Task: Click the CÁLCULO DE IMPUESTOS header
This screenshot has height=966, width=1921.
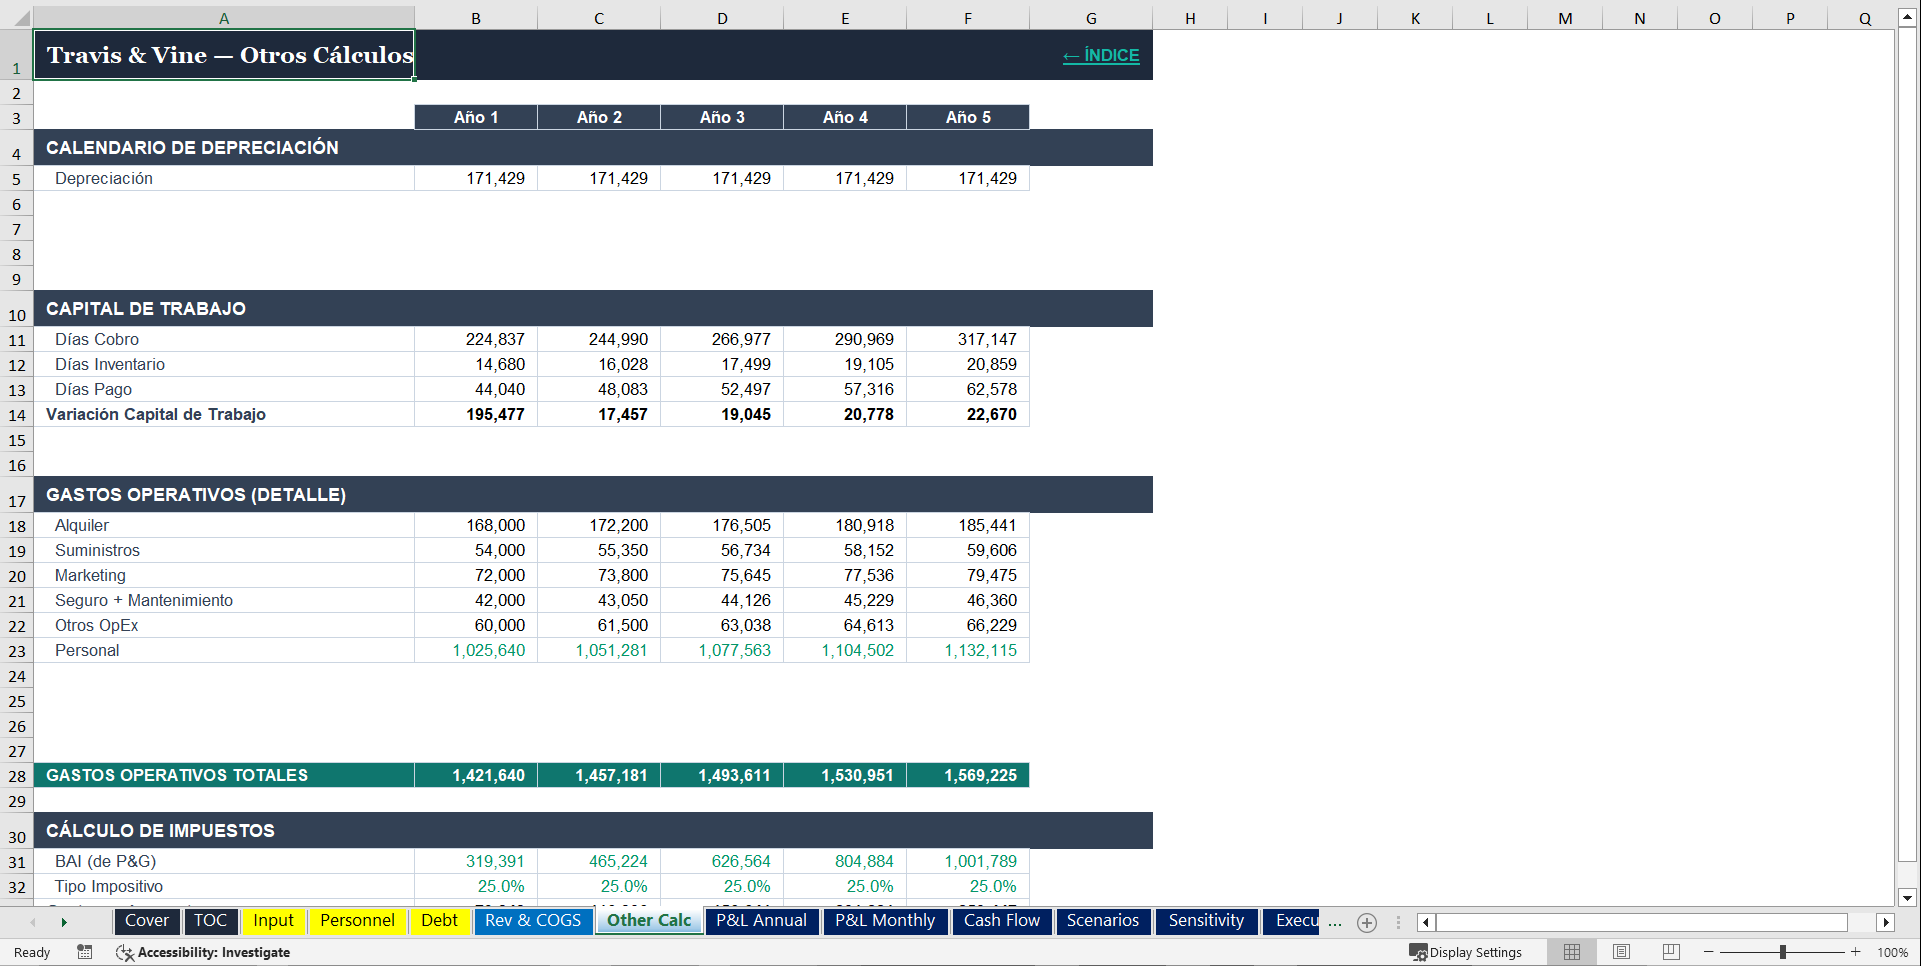Action: tap(593, 830)
